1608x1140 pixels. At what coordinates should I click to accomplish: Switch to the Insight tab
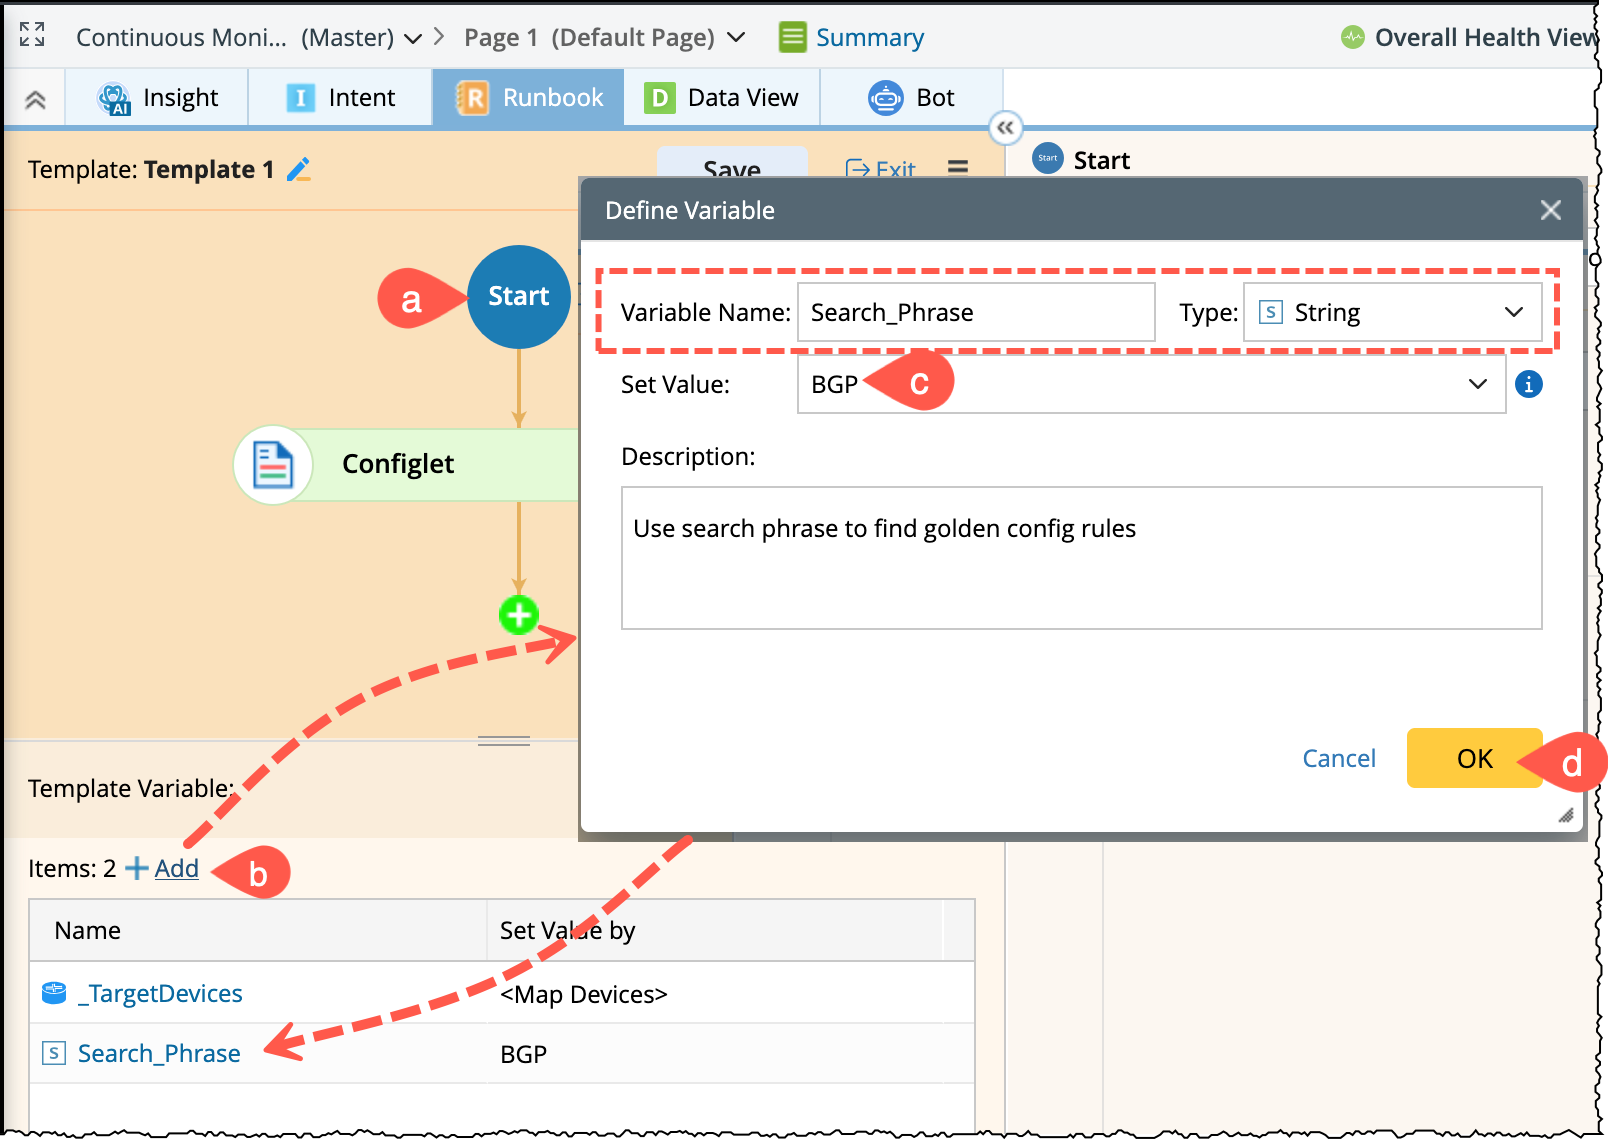point(158,98)
